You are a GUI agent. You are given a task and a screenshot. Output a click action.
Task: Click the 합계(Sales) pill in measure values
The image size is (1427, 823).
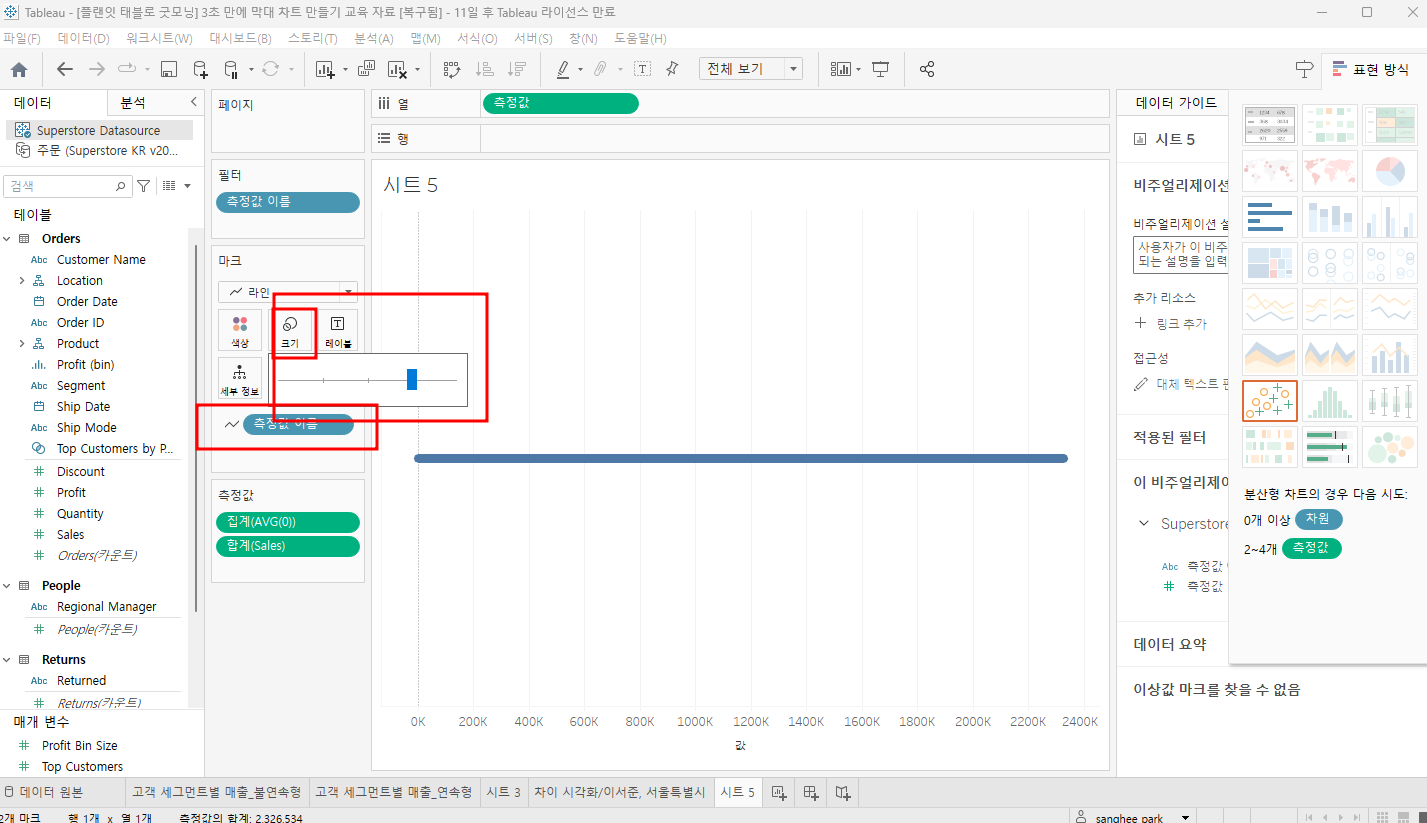coord(288,546)
